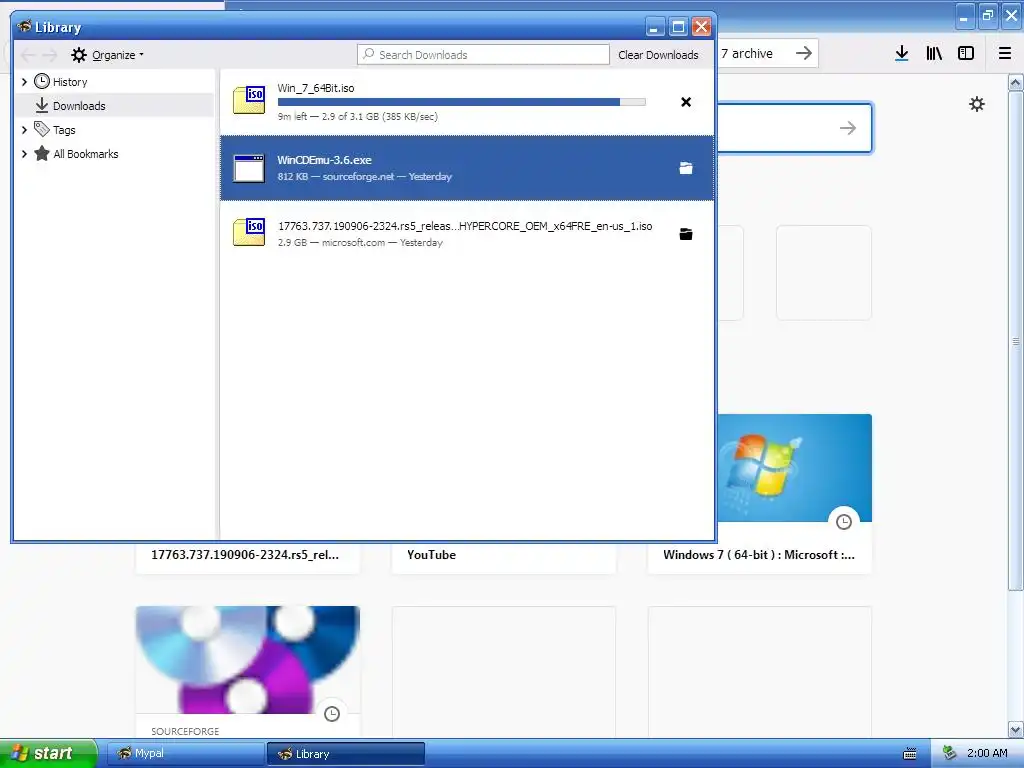Click the history clock badge on SourceForge tile
The image size is (1024, 768).
pyautogui.click(x=332, y=713)
